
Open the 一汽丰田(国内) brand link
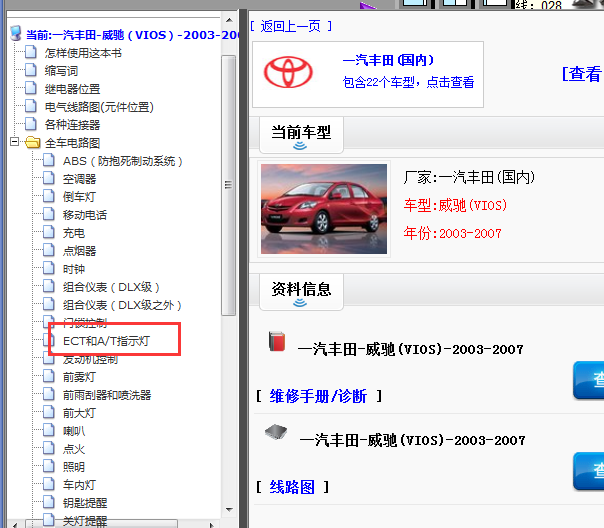click(x=388, y=60)
